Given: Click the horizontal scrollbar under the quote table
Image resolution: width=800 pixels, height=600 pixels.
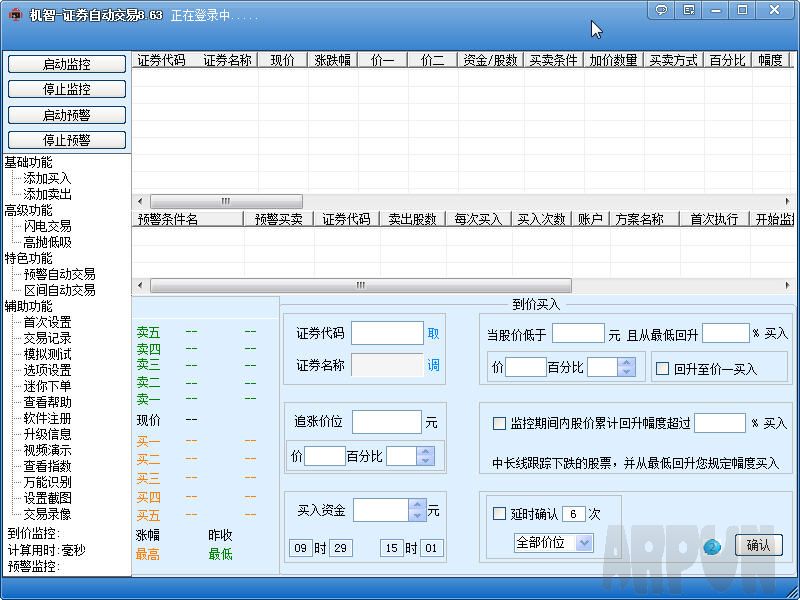Looking at the screenshot, I should [225, 200].
